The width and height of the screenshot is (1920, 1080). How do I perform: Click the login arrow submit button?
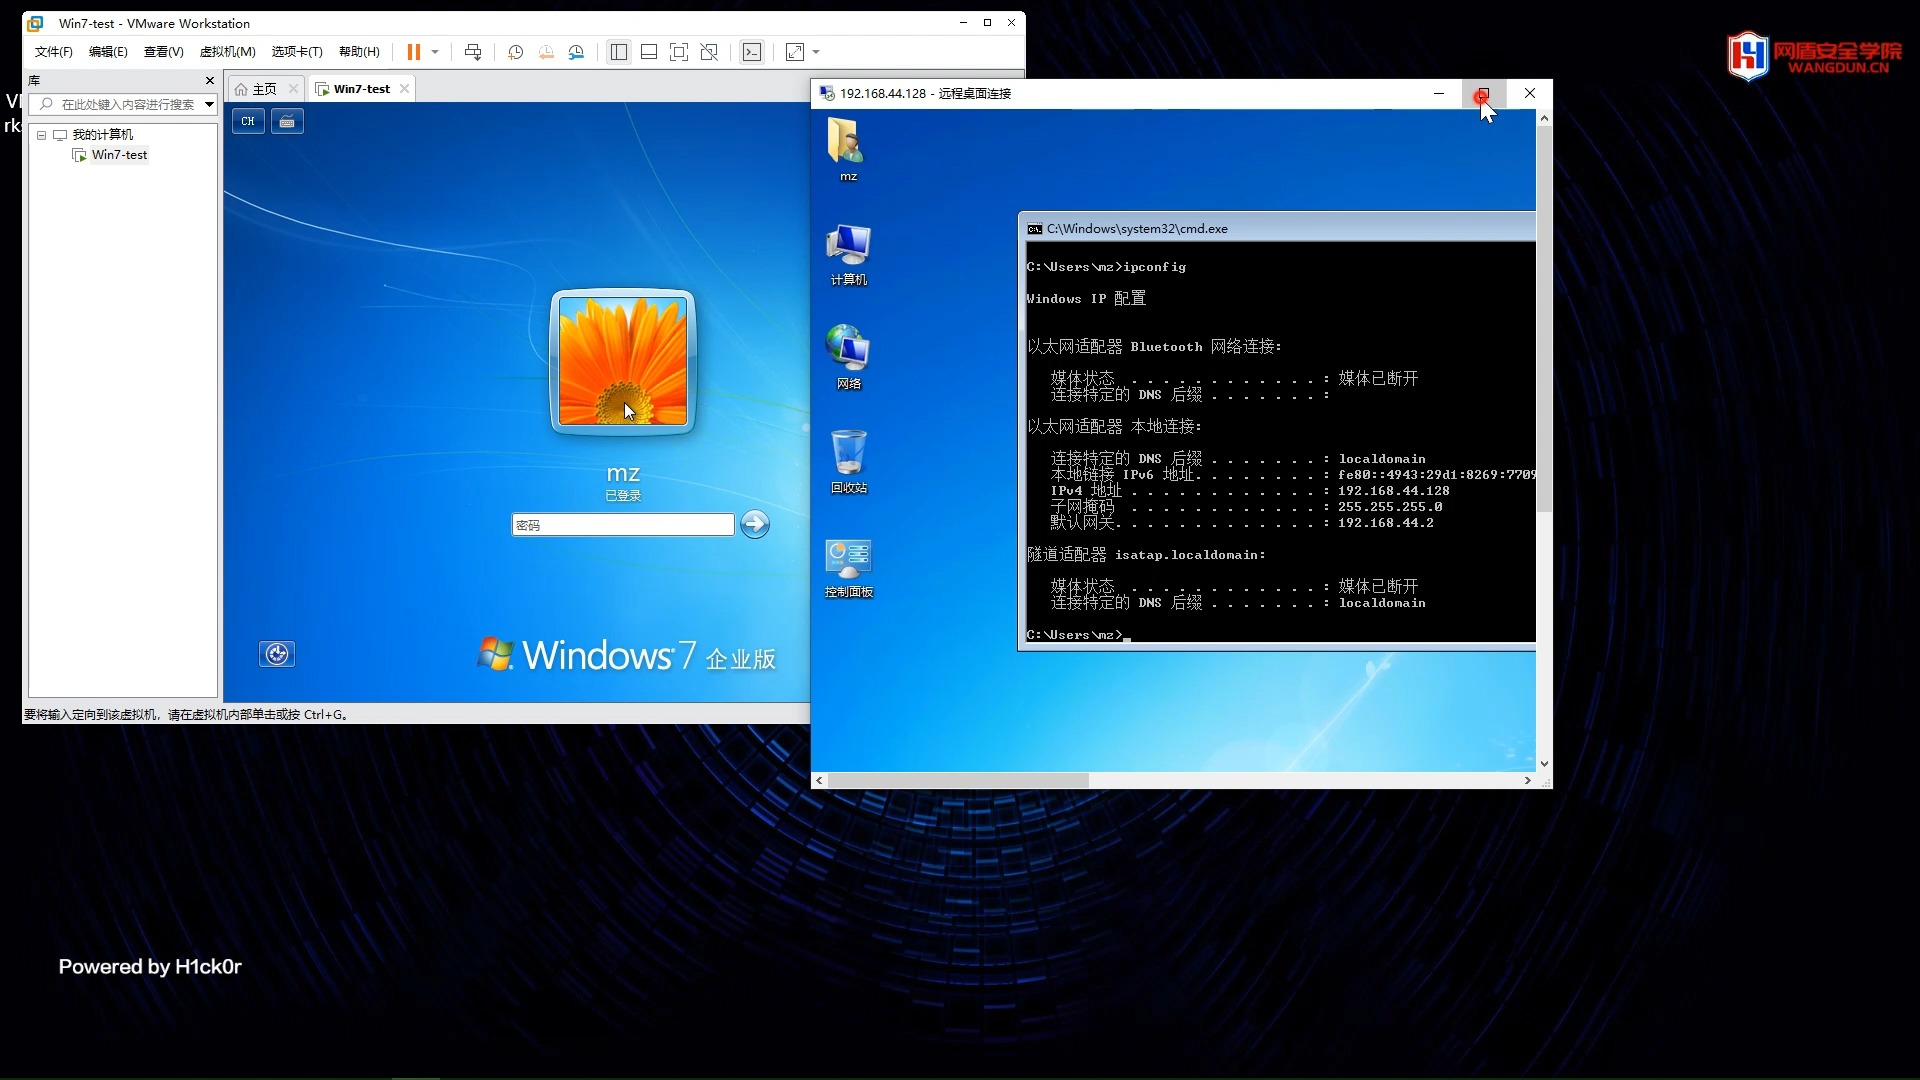click(x=755, y=524)
